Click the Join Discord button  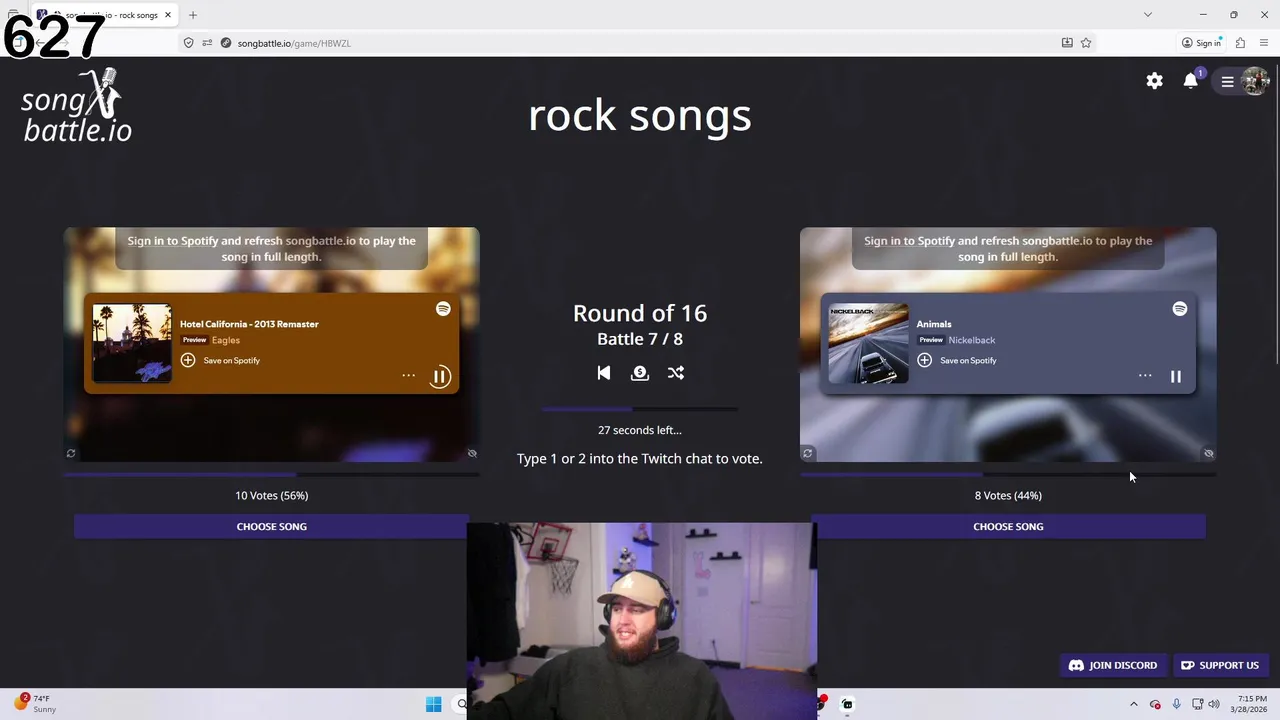point(1113,665)
